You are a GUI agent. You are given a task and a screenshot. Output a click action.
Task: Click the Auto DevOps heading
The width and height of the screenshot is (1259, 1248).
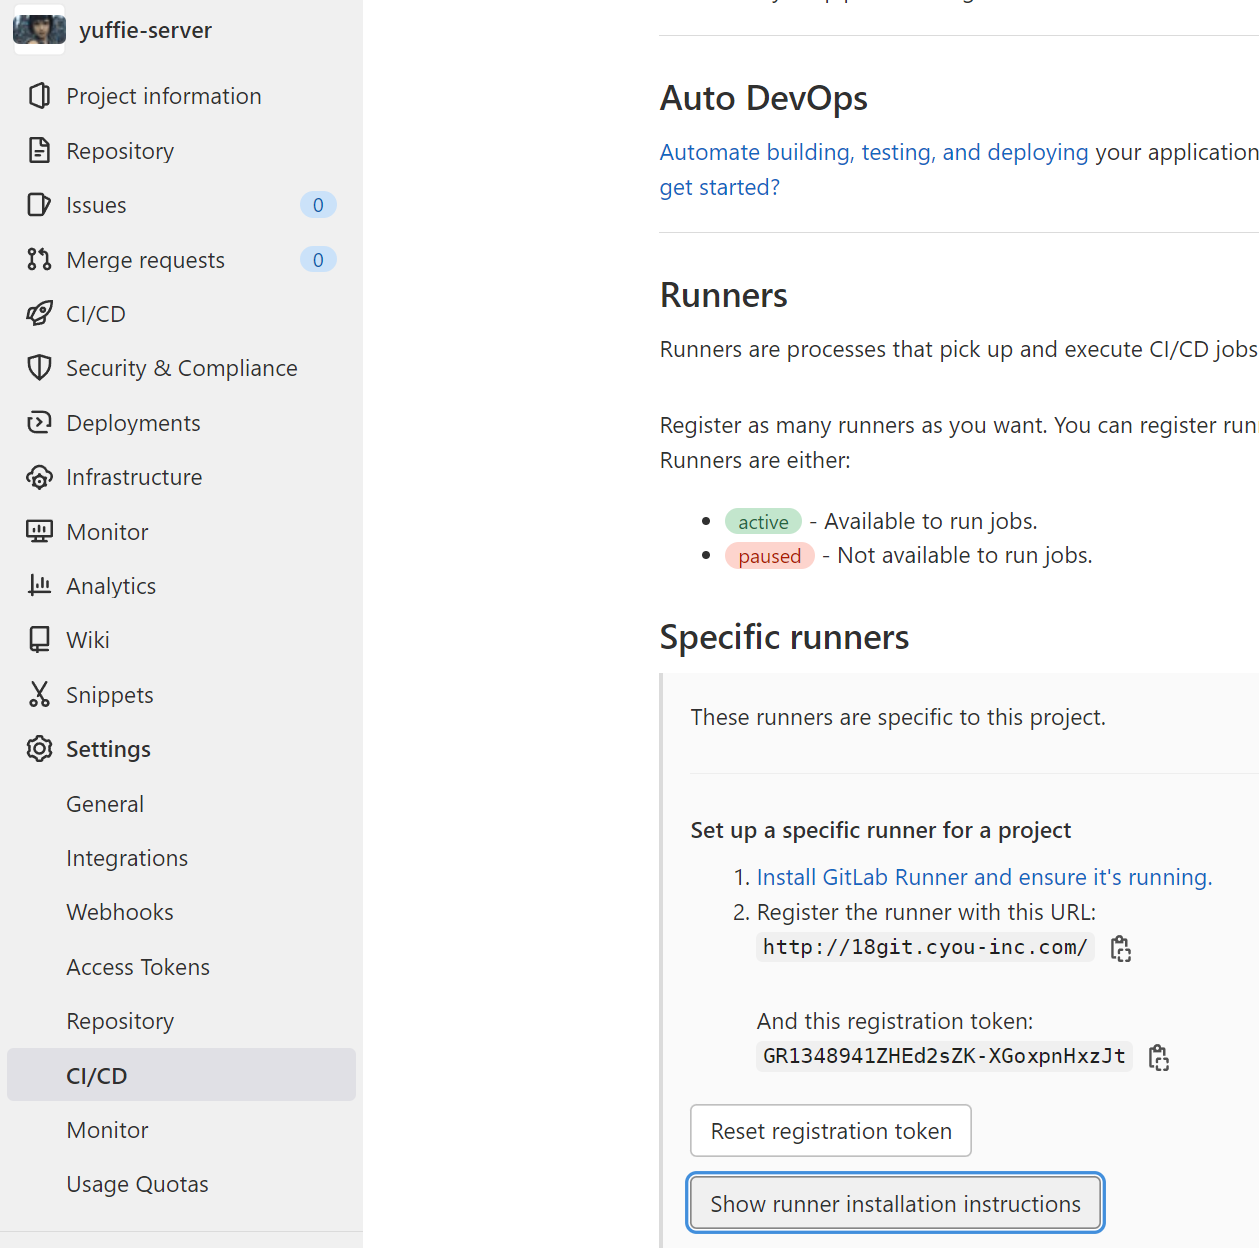pos(764,98)
